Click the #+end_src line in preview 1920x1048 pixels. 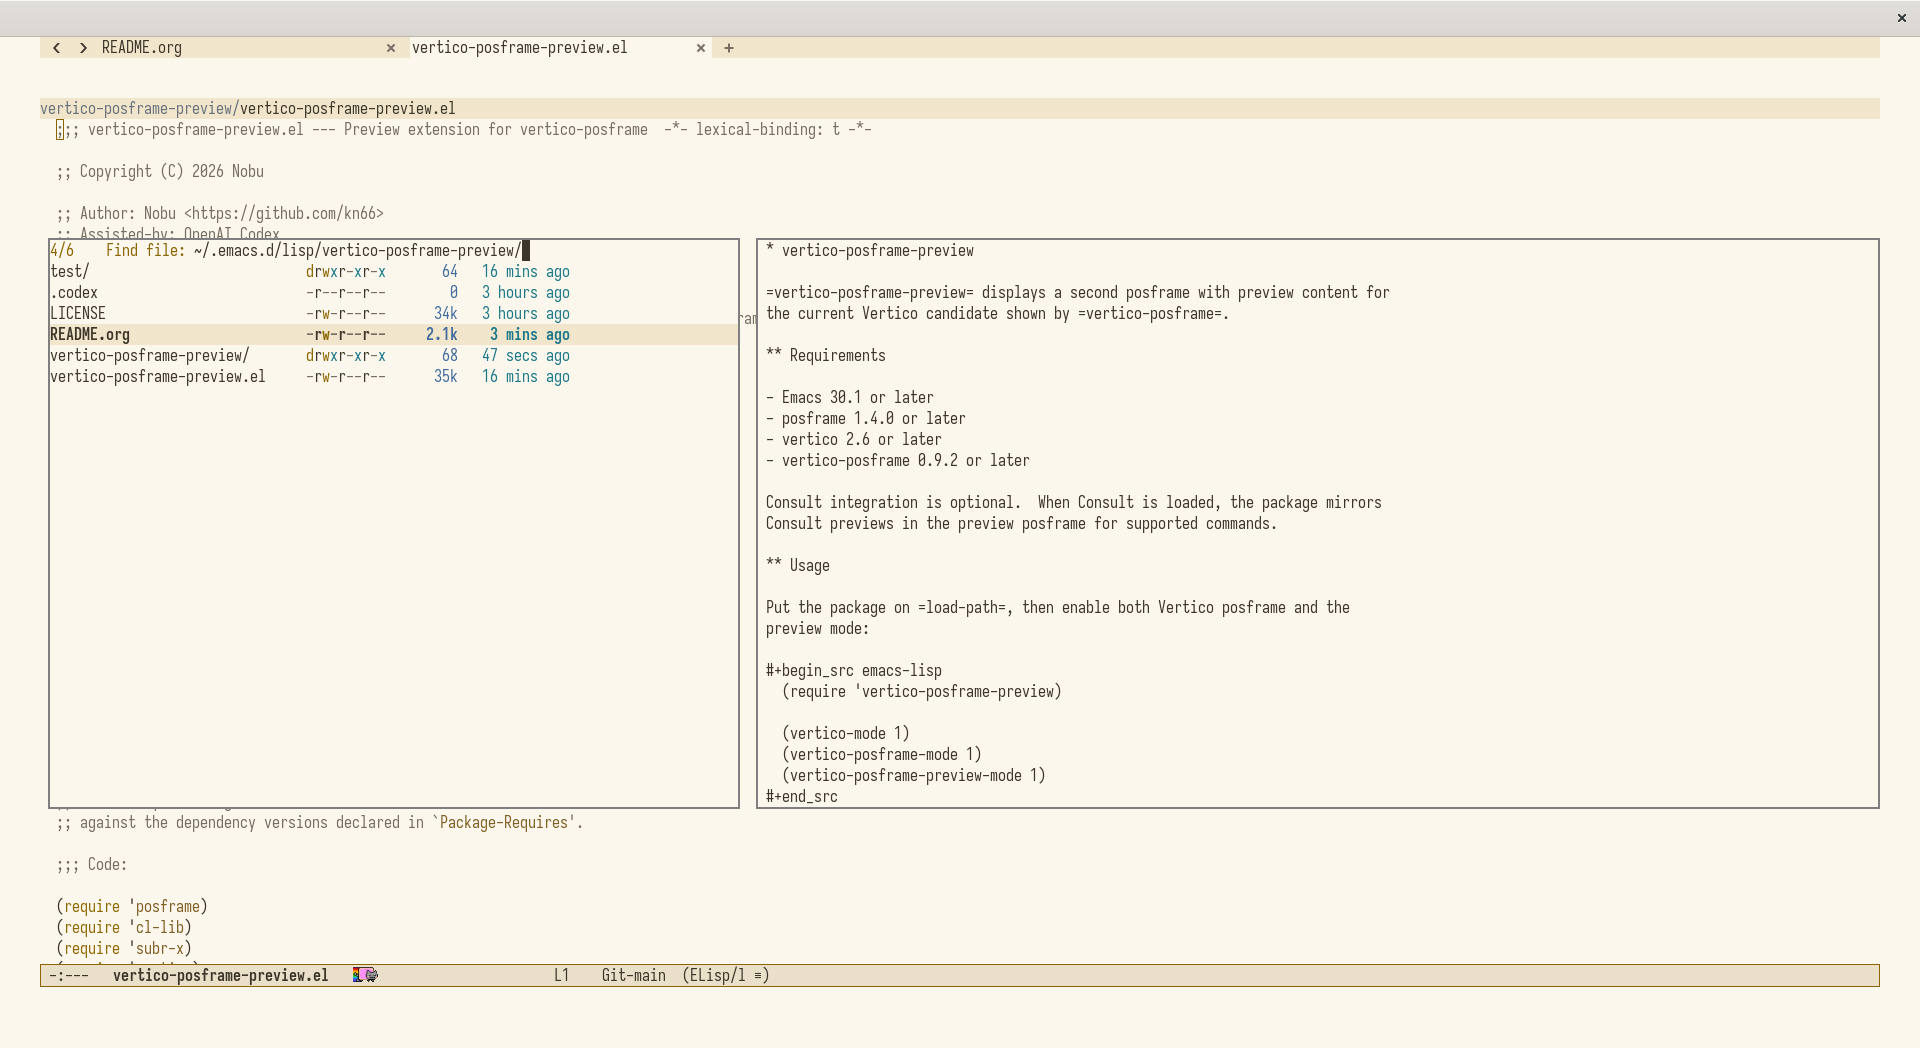click(802, 797)
